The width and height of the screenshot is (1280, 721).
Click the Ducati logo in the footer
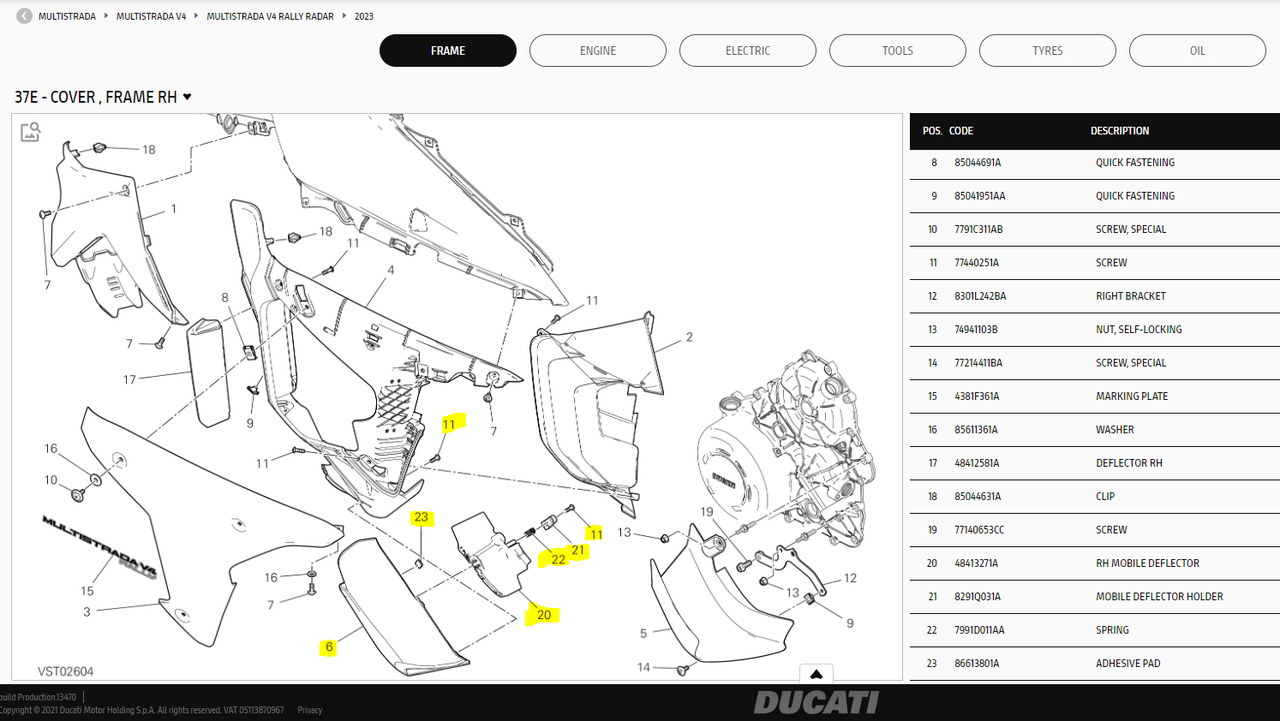(816, 702)
